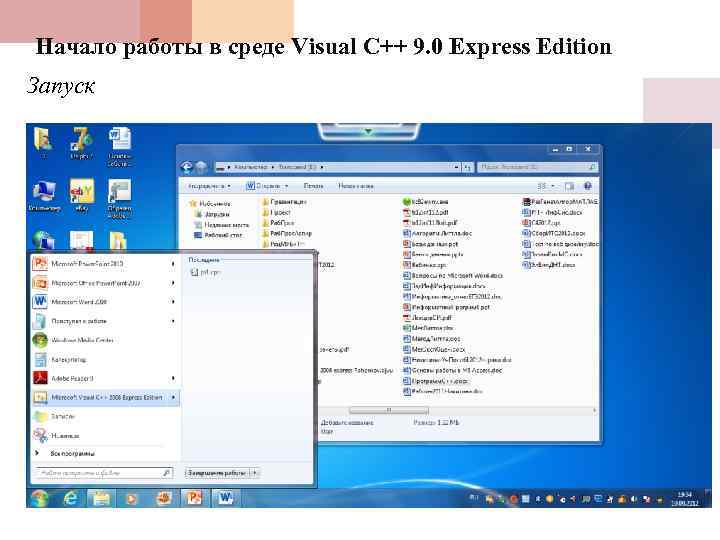Open the shutdown options arrow next to Завершение работы
720x540 pixels.
click(254, 472)
